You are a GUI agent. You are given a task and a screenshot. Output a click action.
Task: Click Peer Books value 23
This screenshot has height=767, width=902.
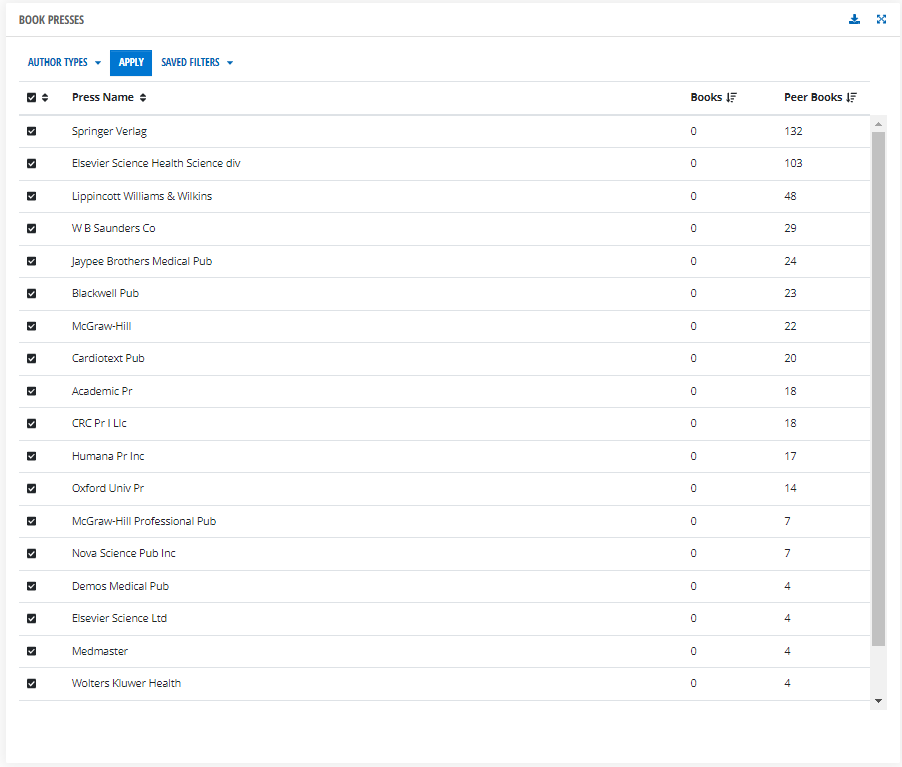tap(790, 293)
